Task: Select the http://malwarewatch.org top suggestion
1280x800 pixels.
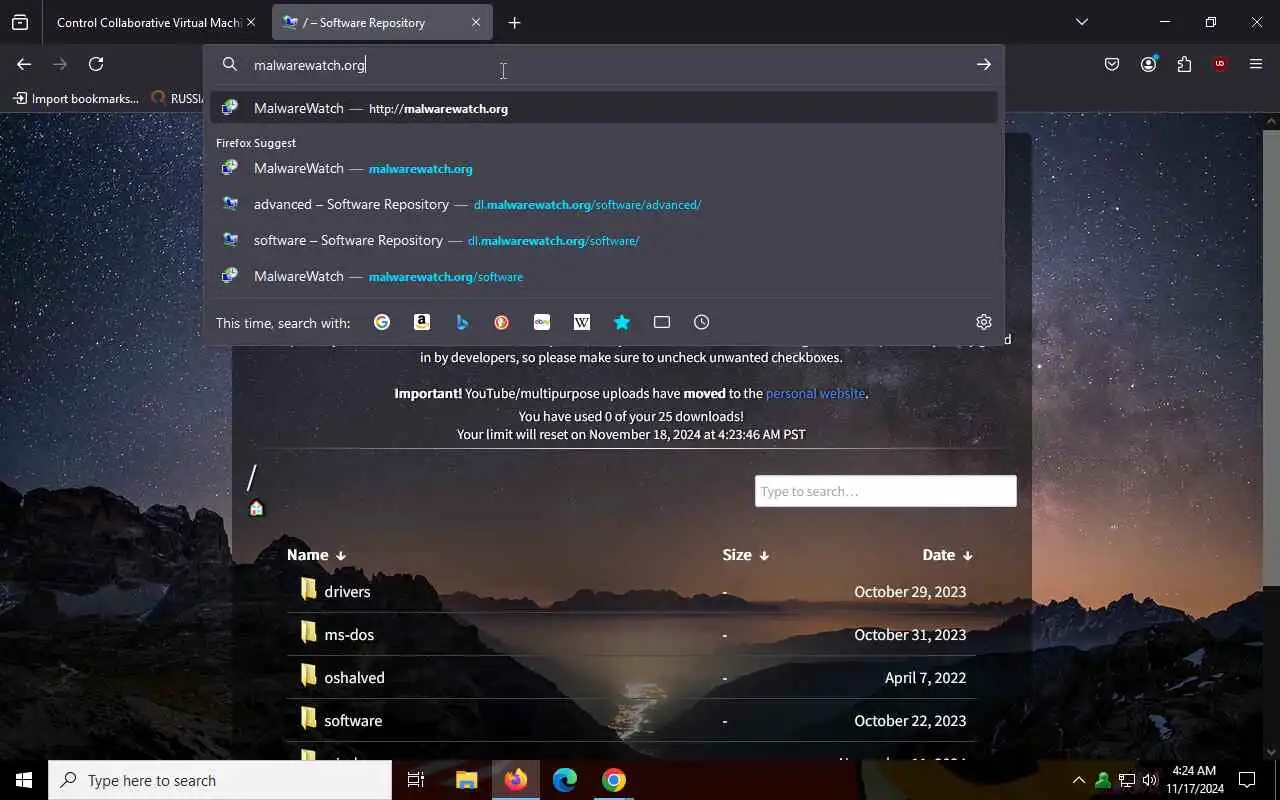Action: (604, 108)
